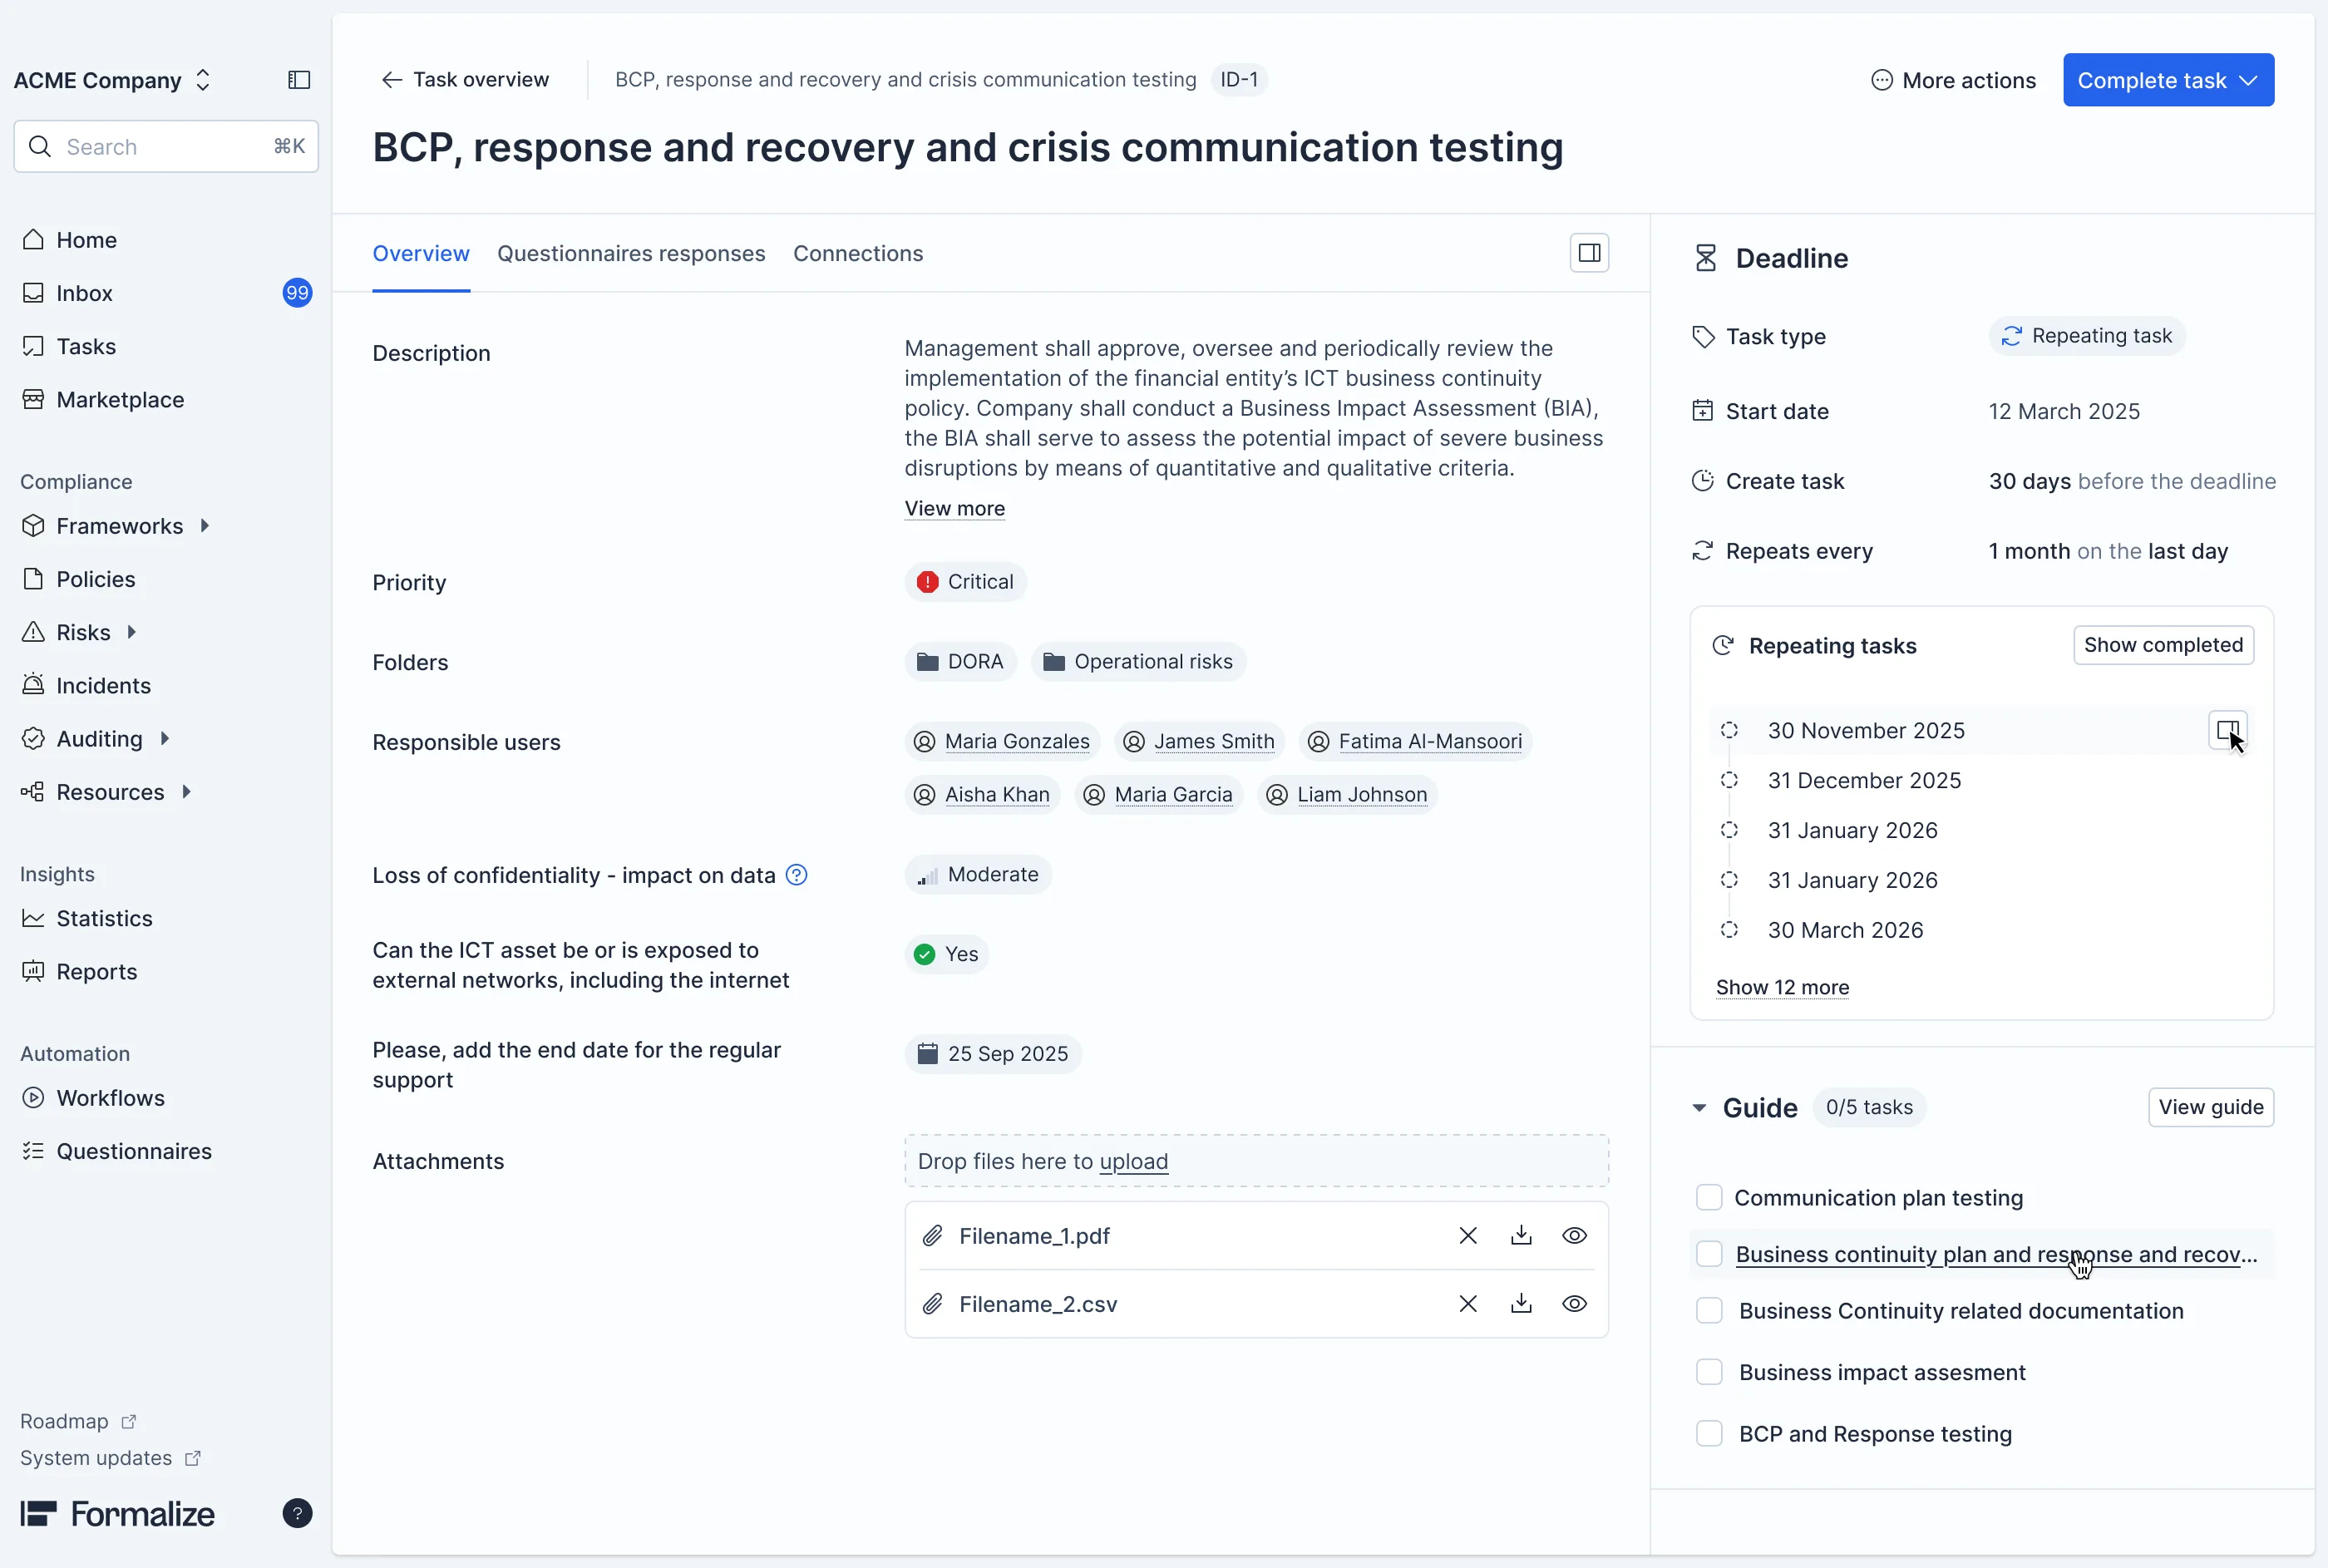Download Filename_1.pdf
Viewport: 2328px width, 1568px height.
tap(1521, 1236)
